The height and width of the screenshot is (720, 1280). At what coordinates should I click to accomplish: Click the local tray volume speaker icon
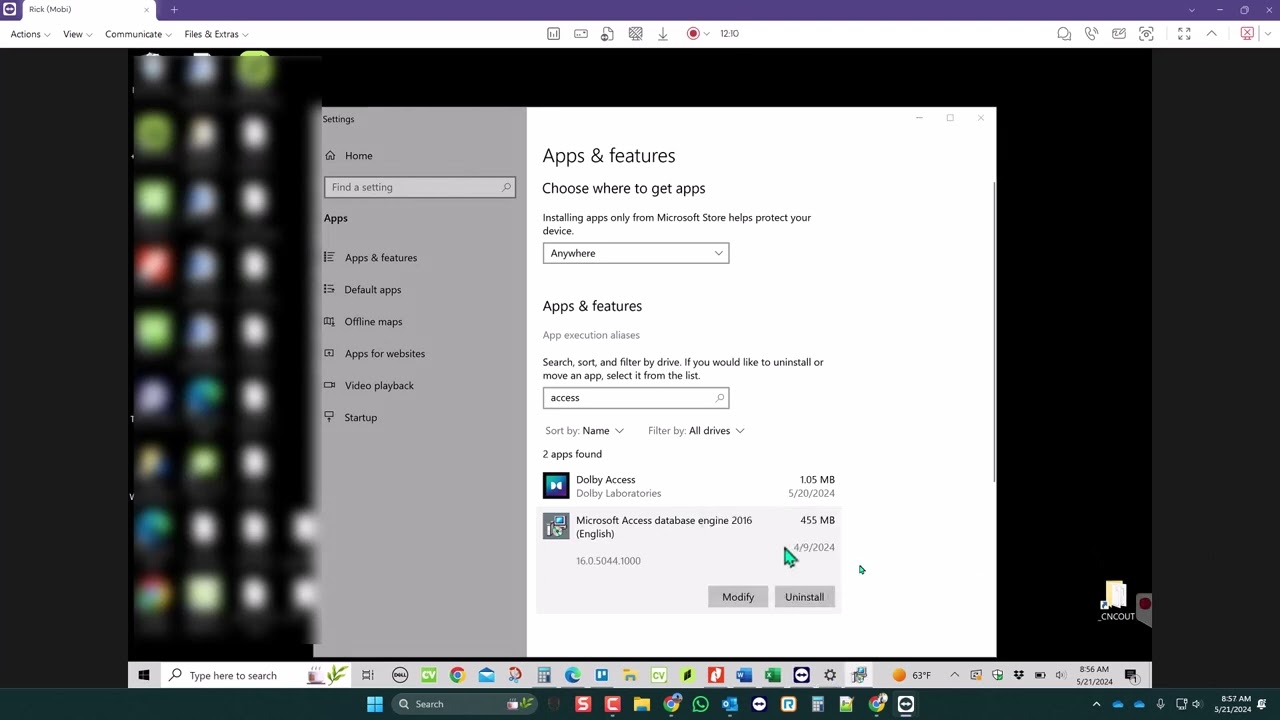[x=1196, y=705]
